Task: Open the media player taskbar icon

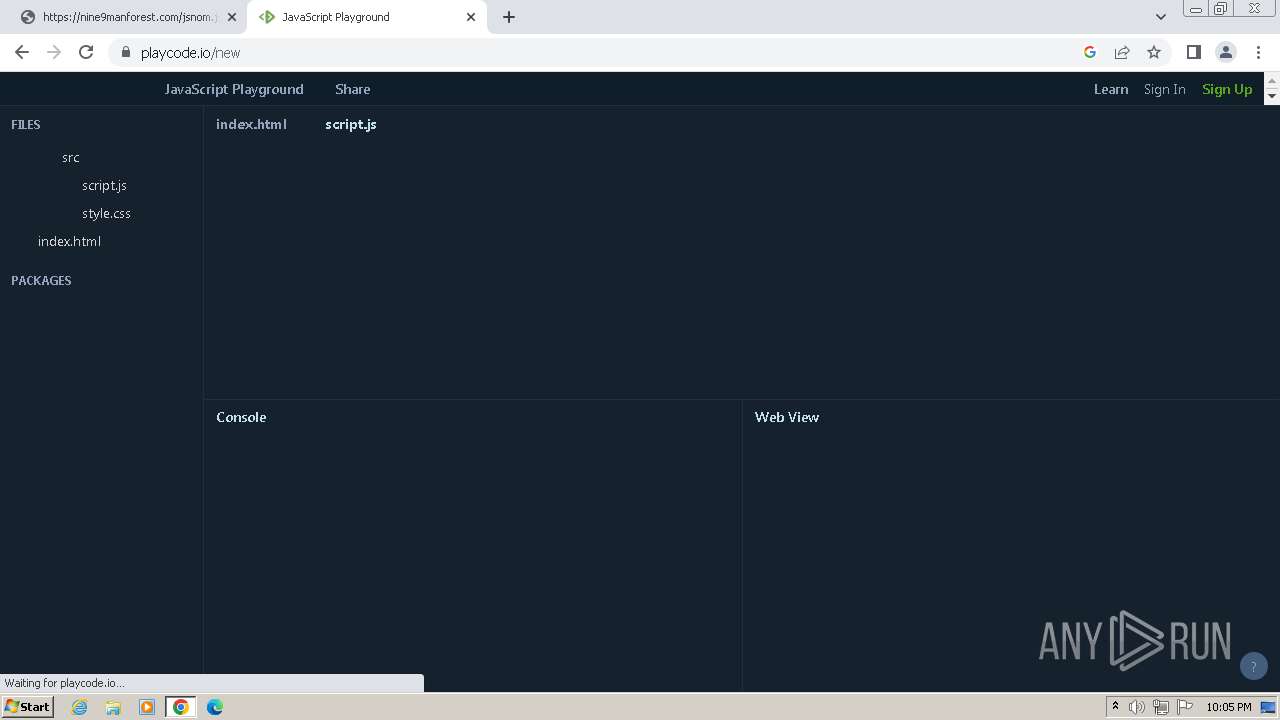Action: coord(147,707)
